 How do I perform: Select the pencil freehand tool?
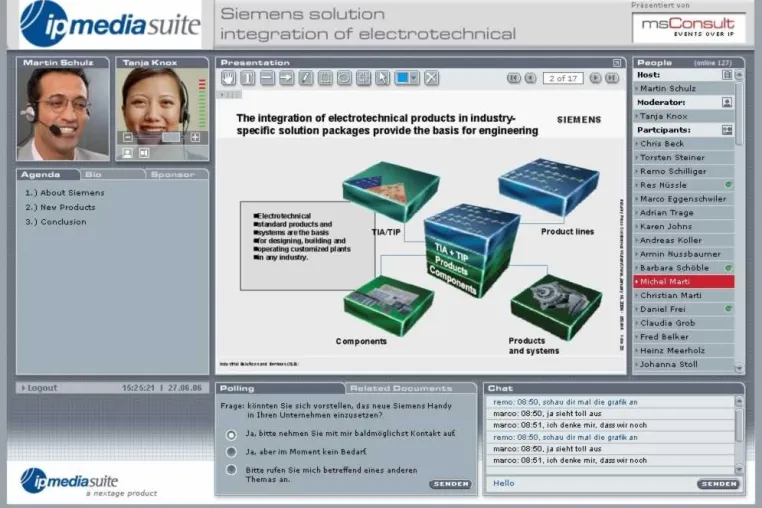pos(306,78)
